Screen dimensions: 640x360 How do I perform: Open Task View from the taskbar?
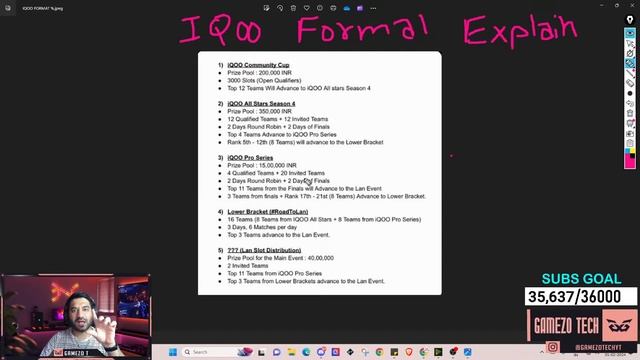261,352
